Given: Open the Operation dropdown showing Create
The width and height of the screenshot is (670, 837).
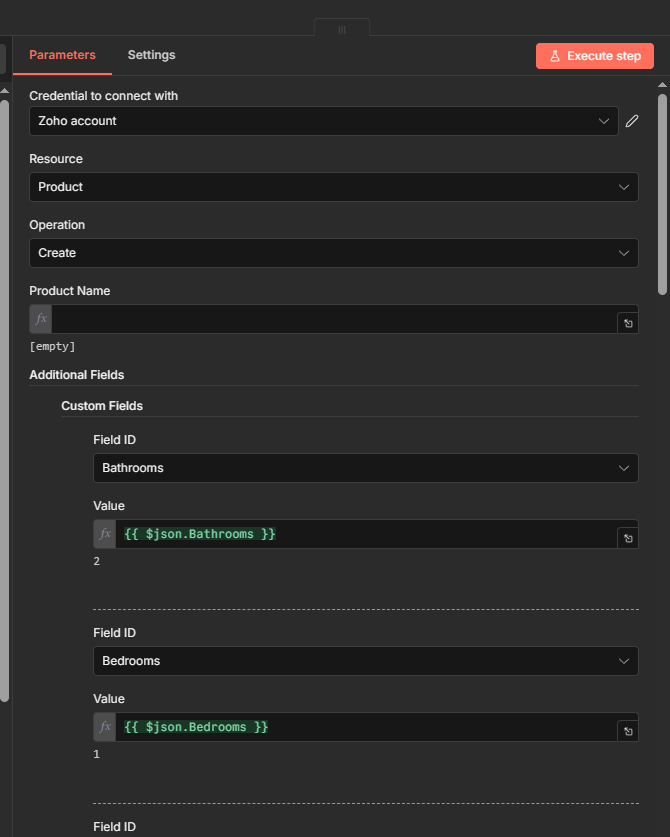Looking at the screenshot, I should (x=333, y=253).
